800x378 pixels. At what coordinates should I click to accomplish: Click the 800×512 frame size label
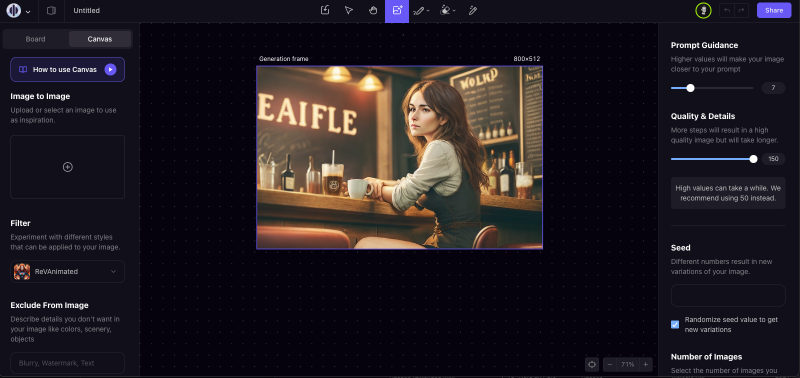pyautogui.click(x=527, y=59)
